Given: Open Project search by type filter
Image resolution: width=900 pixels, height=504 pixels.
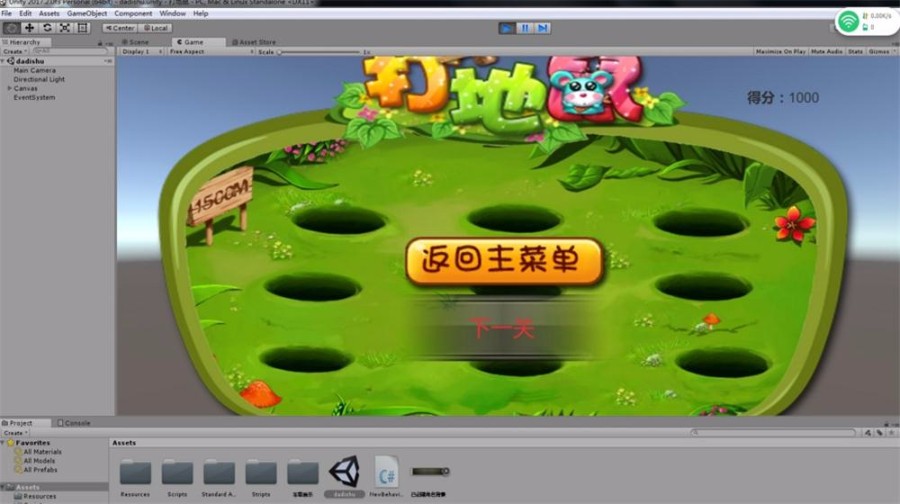Looking at the screenshot, I should [x=868, y=433].
